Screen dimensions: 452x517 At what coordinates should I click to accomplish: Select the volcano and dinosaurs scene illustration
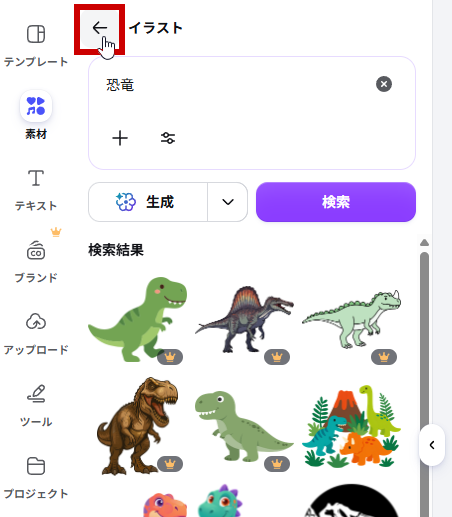(351, 426)
